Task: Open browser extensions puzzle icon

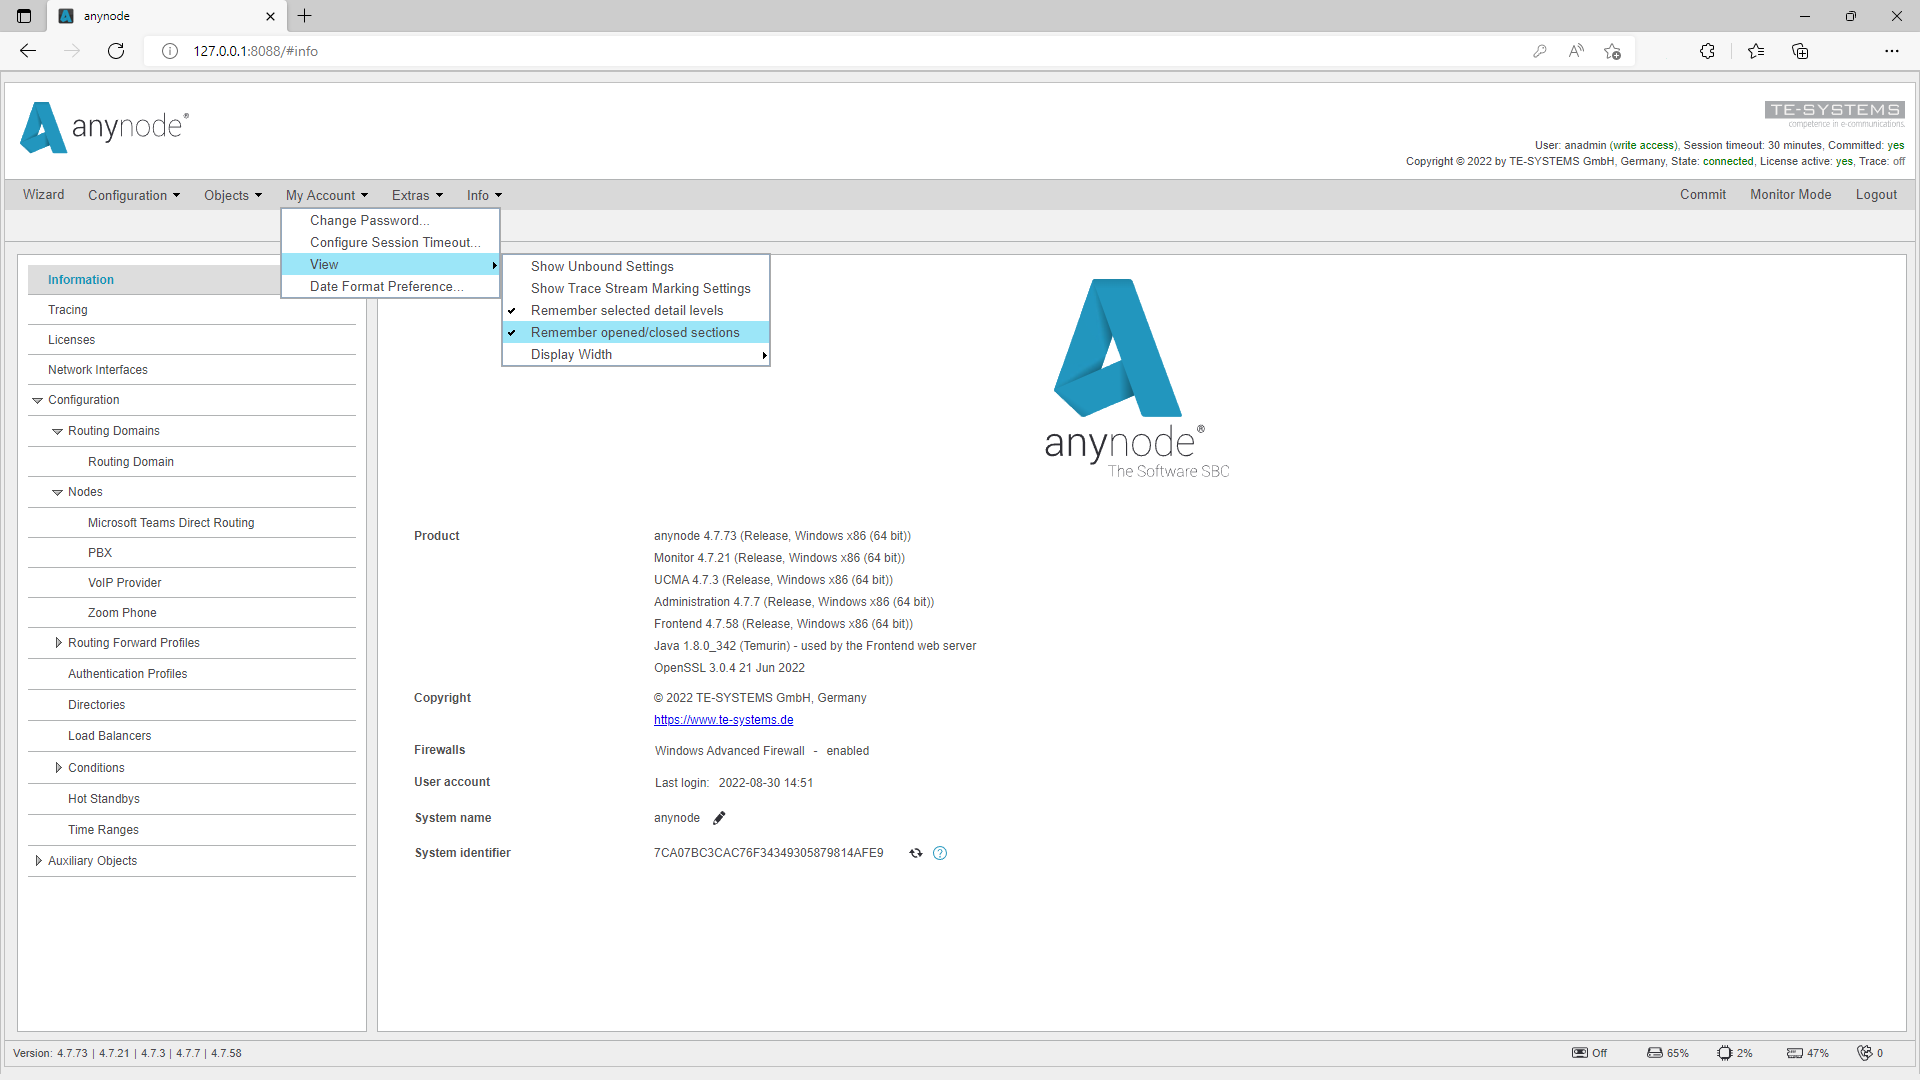Action: click(x=1707, y=51)
